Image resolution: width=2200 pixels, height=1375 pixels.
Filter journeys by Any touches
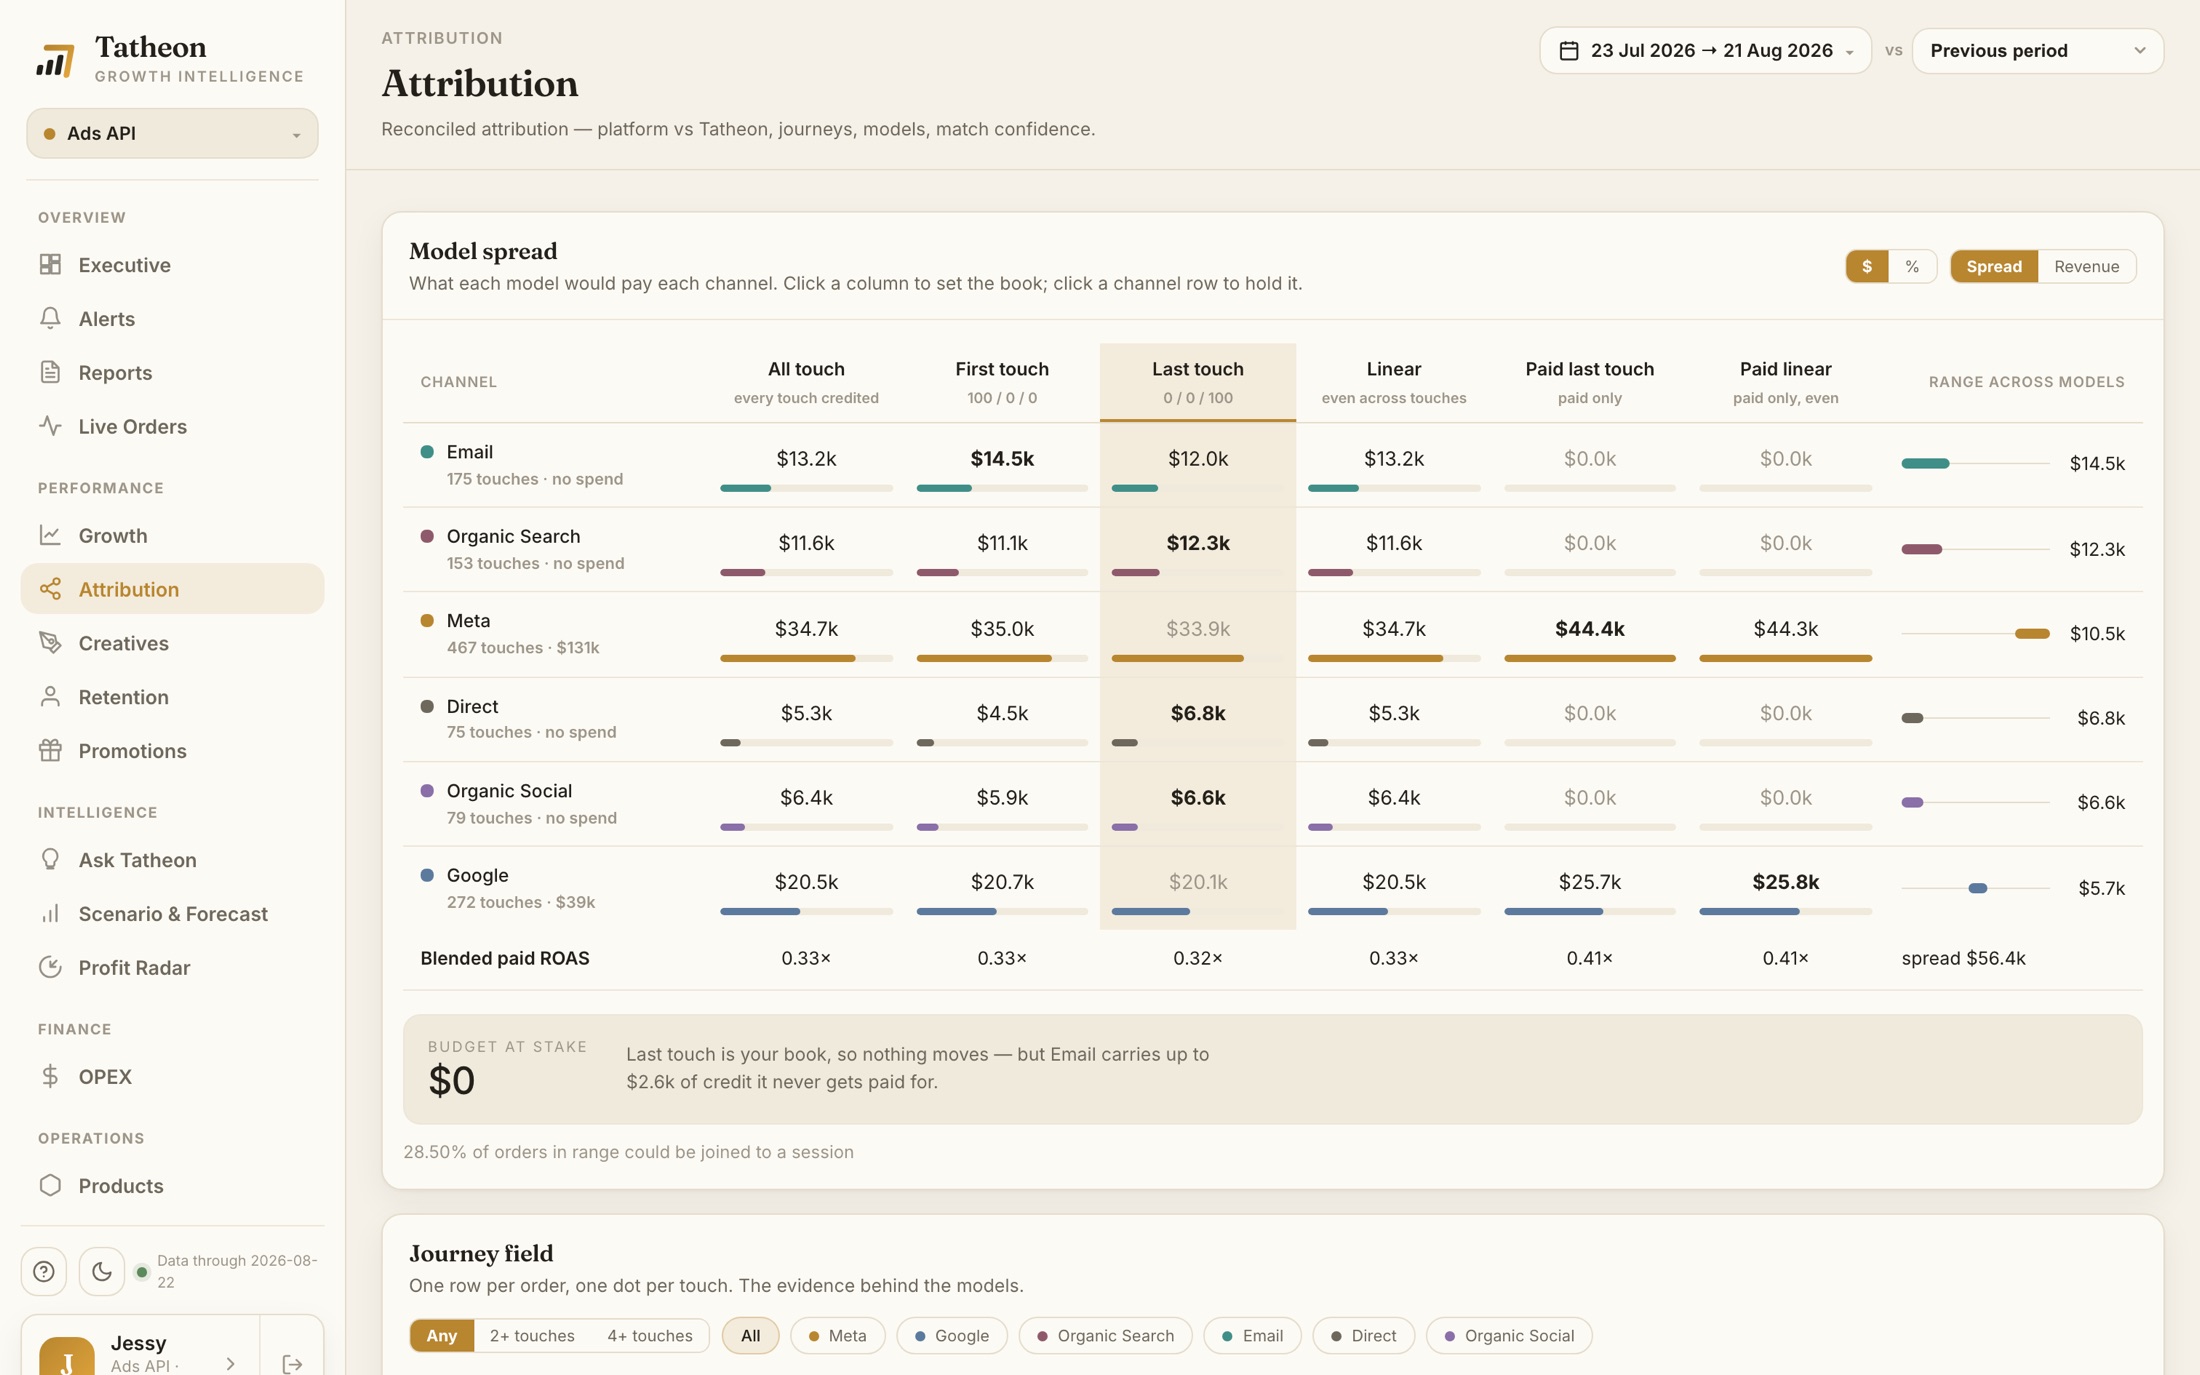tap(442, 1335)
